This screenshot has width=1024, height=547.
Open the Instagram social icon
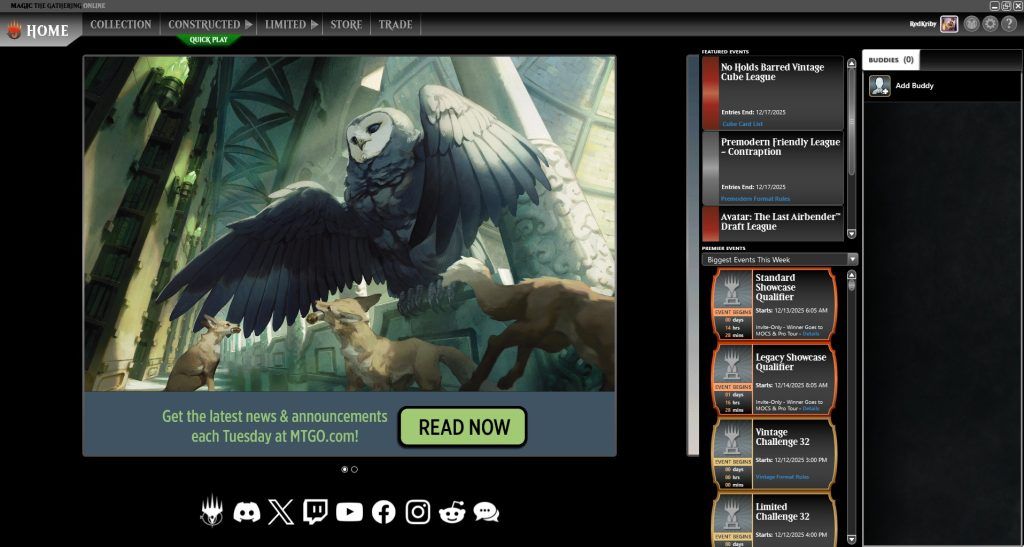418,512
